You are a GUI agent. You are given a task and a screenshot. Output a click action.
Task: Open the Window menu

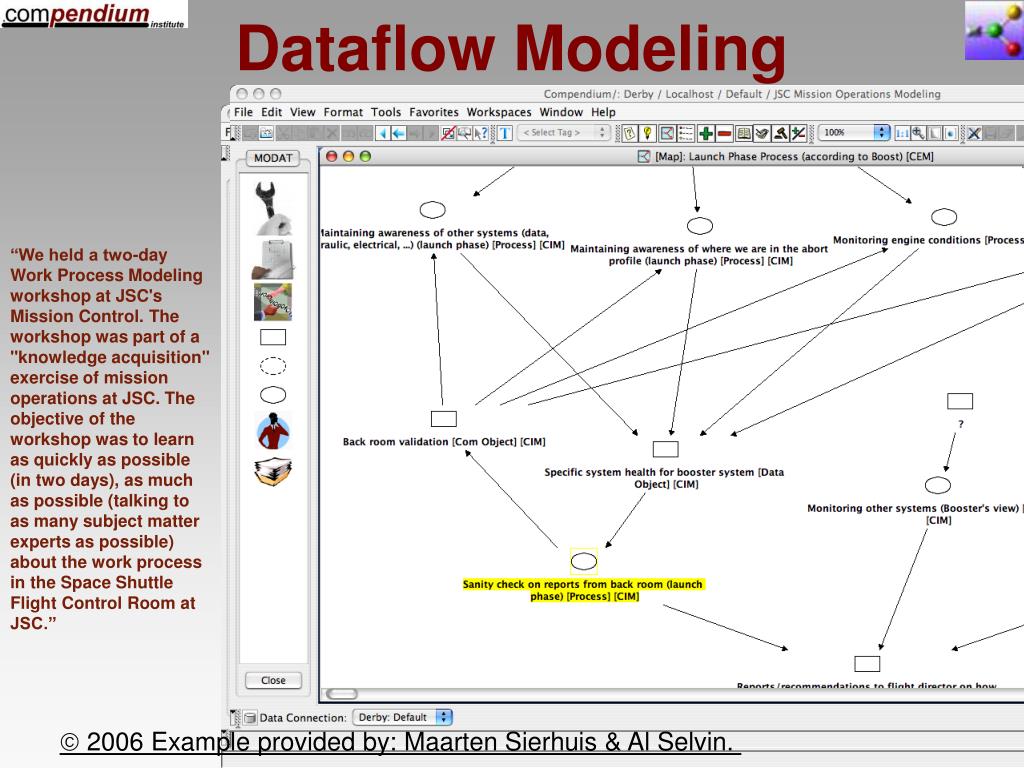pos(561,112)
